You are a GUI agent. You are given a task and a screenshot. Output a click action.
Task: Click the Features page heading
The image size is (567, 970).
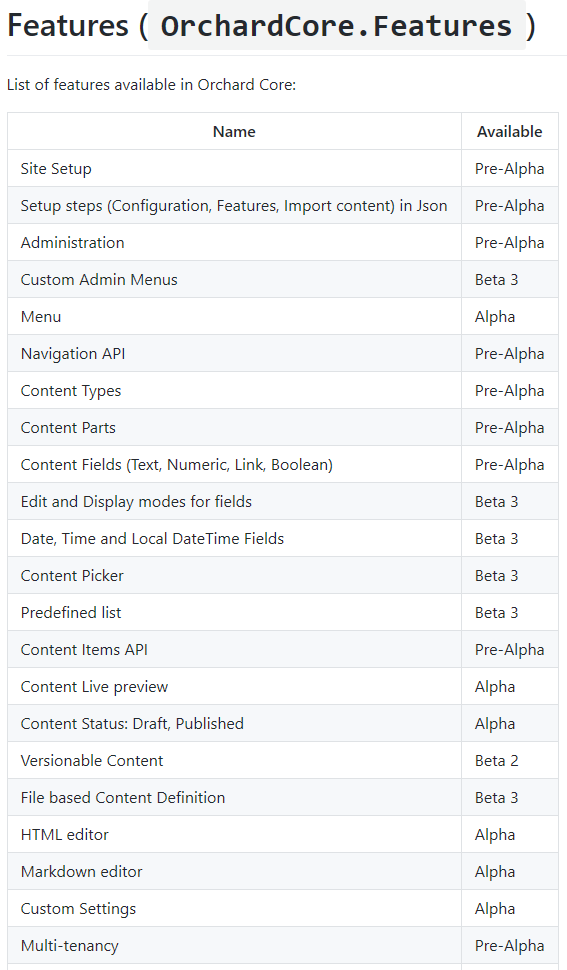[272, 25]
